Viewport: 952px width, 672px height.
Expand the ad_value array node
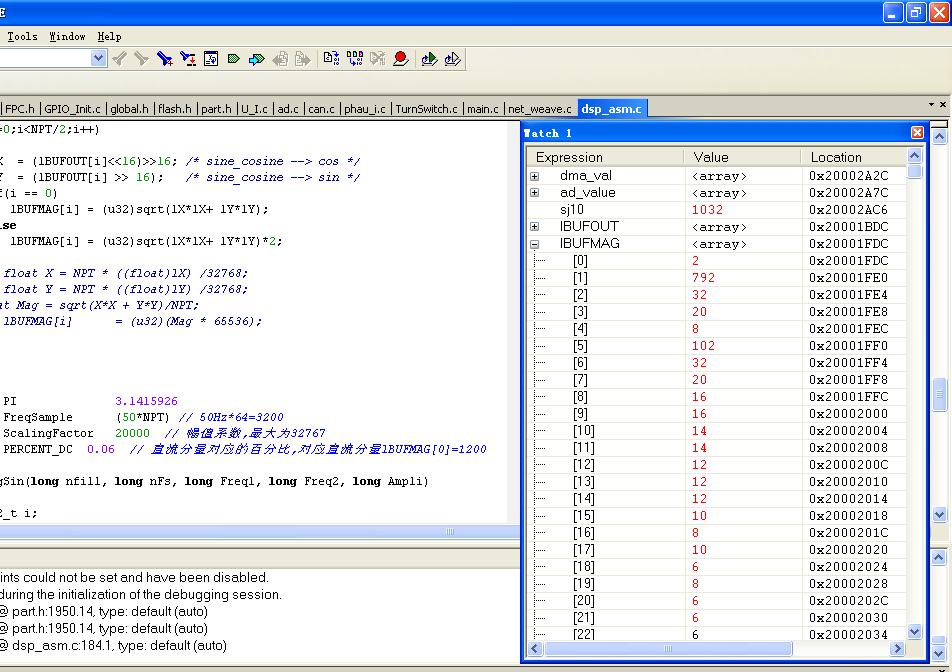click(x=534, y=192)
